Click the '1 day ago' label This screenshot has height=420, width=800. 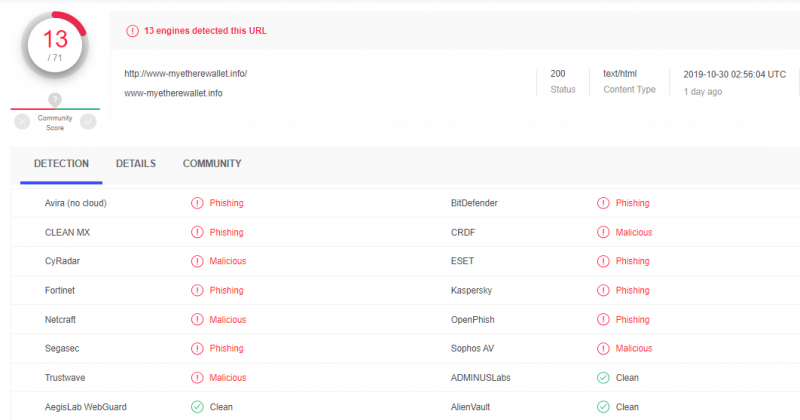pos(703,92)
